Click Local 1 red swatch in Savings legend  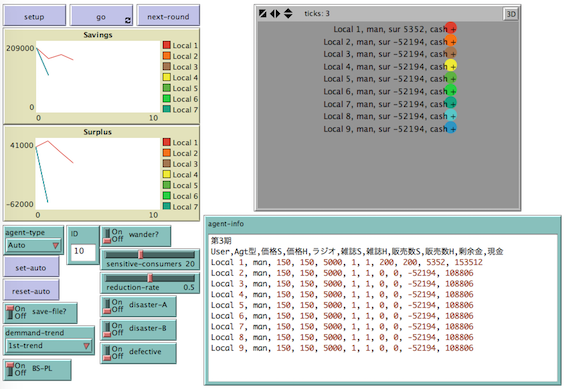point(167,45)
